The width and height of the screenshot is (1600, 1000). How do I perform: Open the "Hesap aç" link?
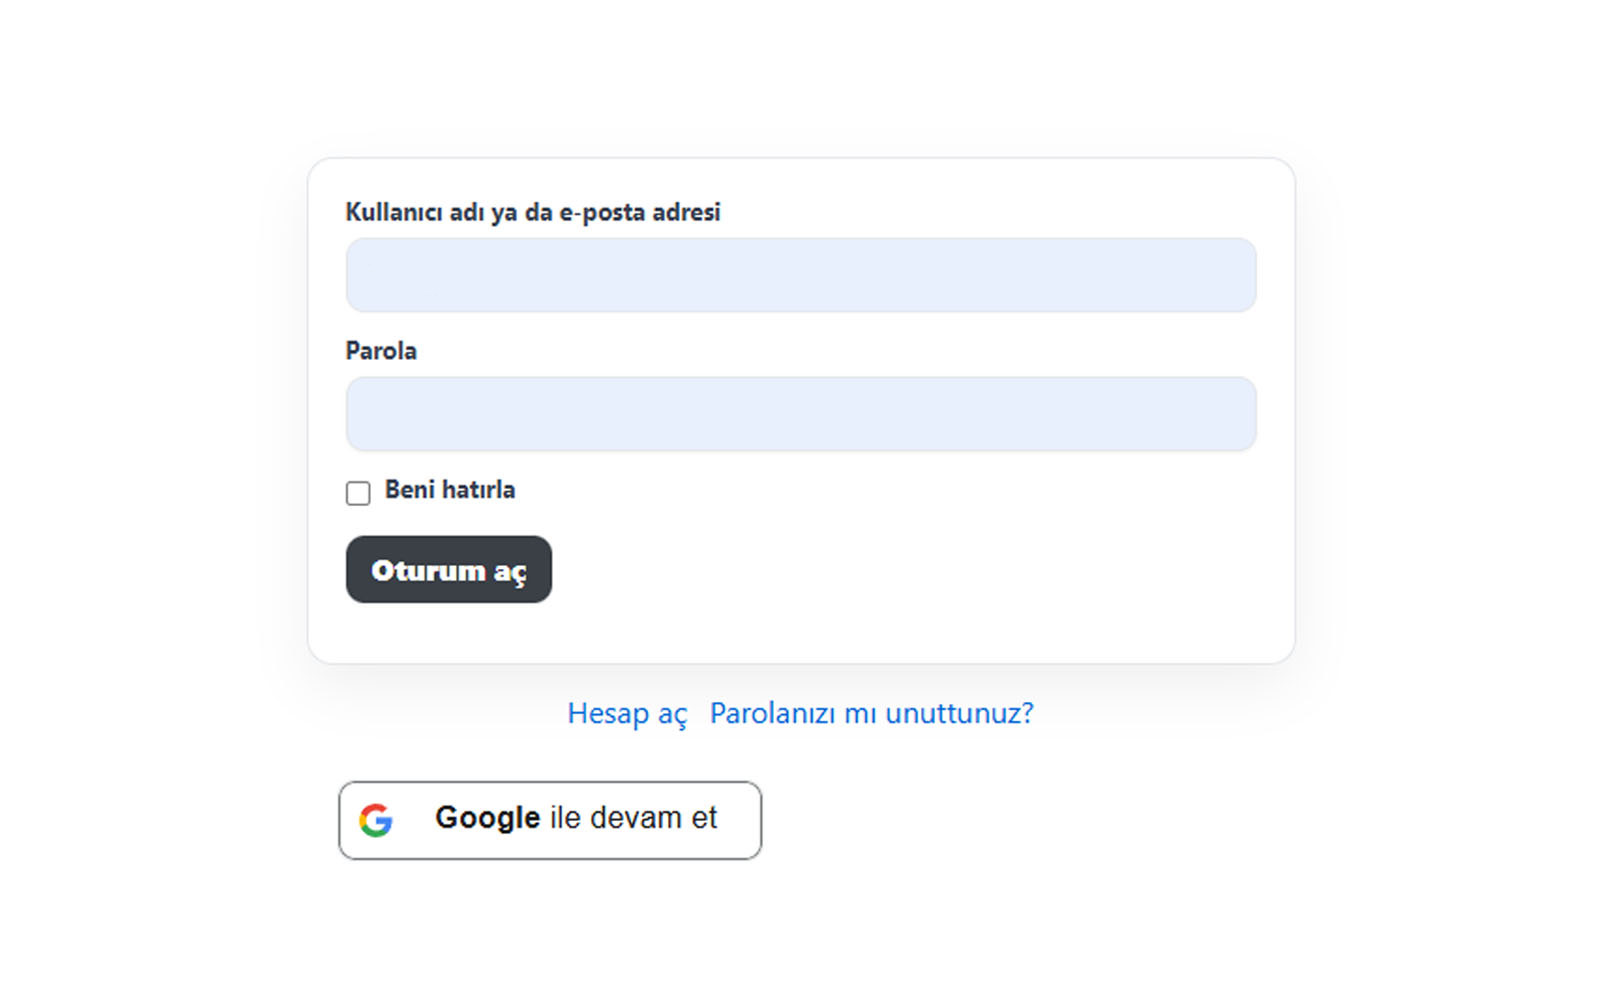(627, 714)
